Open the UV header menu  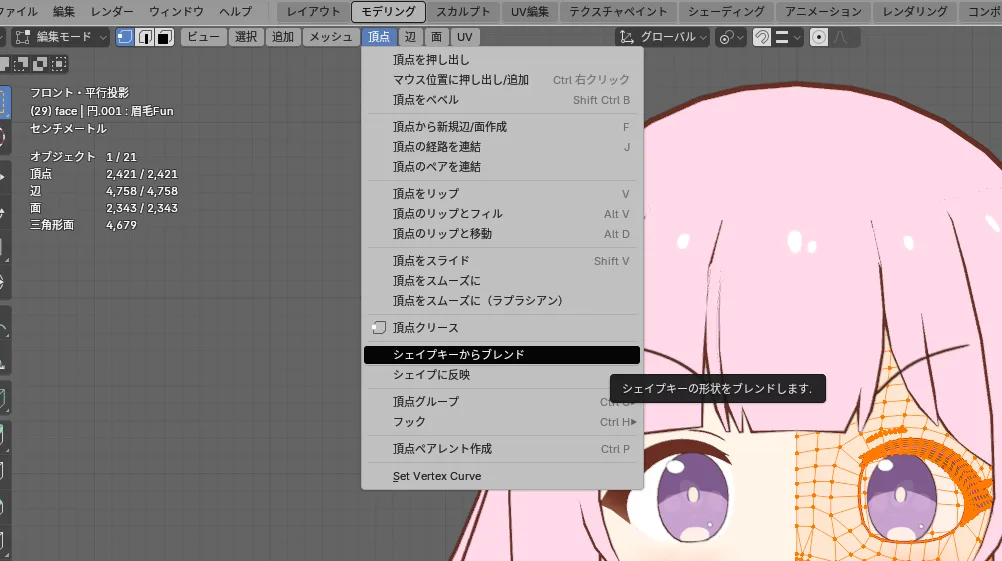[x=465, y=37]
